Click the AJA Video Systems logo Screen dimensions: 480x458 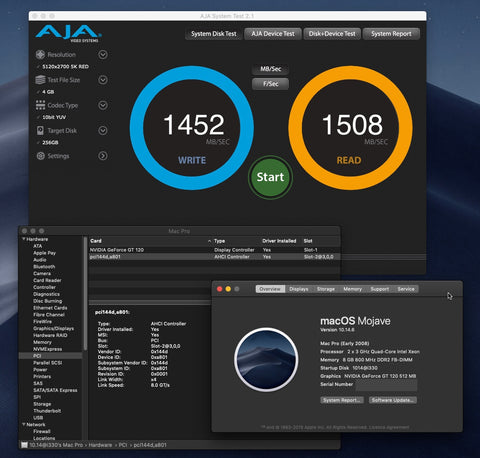pos(68,33)
